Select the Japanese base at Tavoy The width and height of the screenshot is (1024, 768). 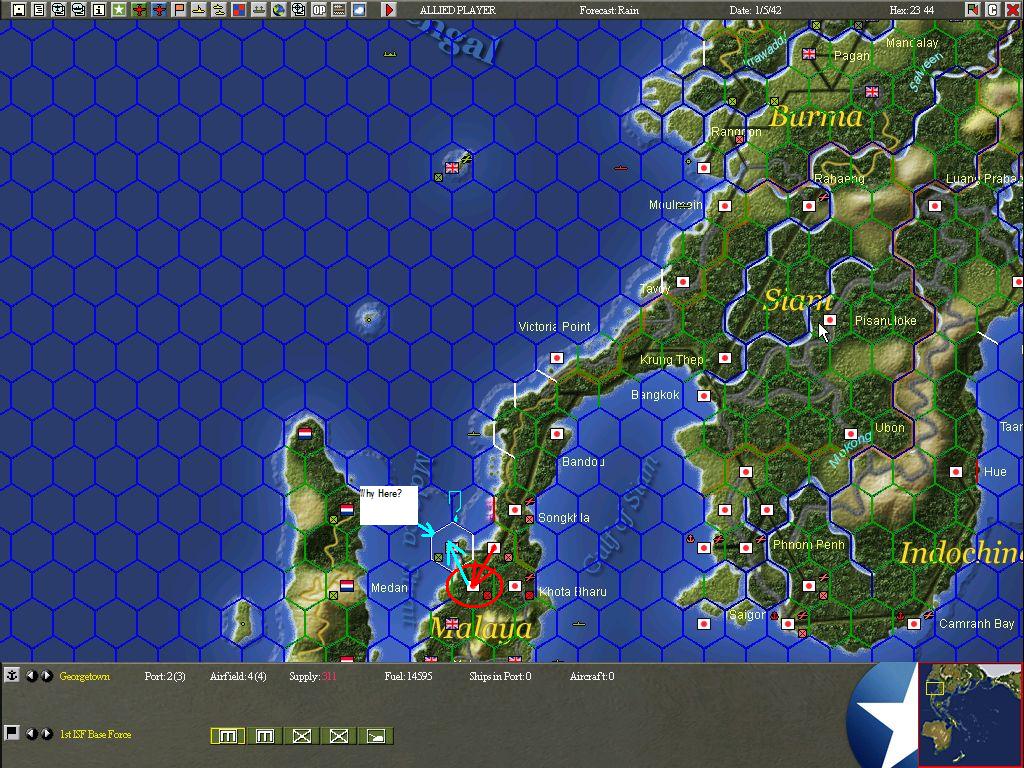682,282
